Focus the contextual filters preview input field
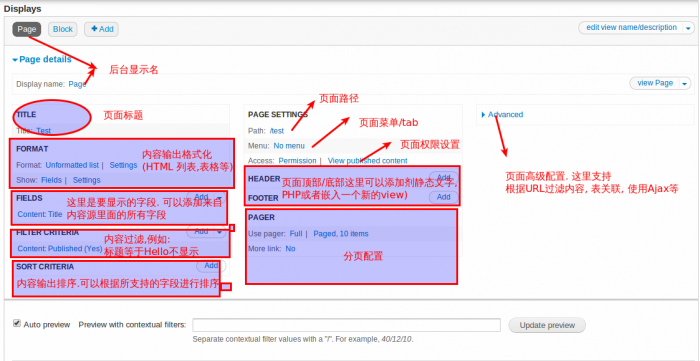This screenshot has width=700, height=361. pos(346,325)
